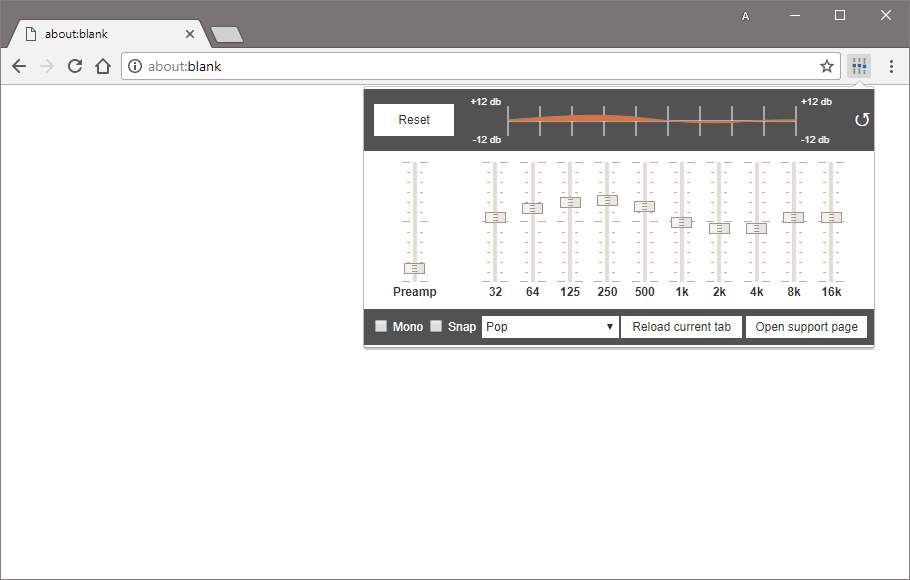
Task: Enable the Mono checkbox
Action: 381,326
